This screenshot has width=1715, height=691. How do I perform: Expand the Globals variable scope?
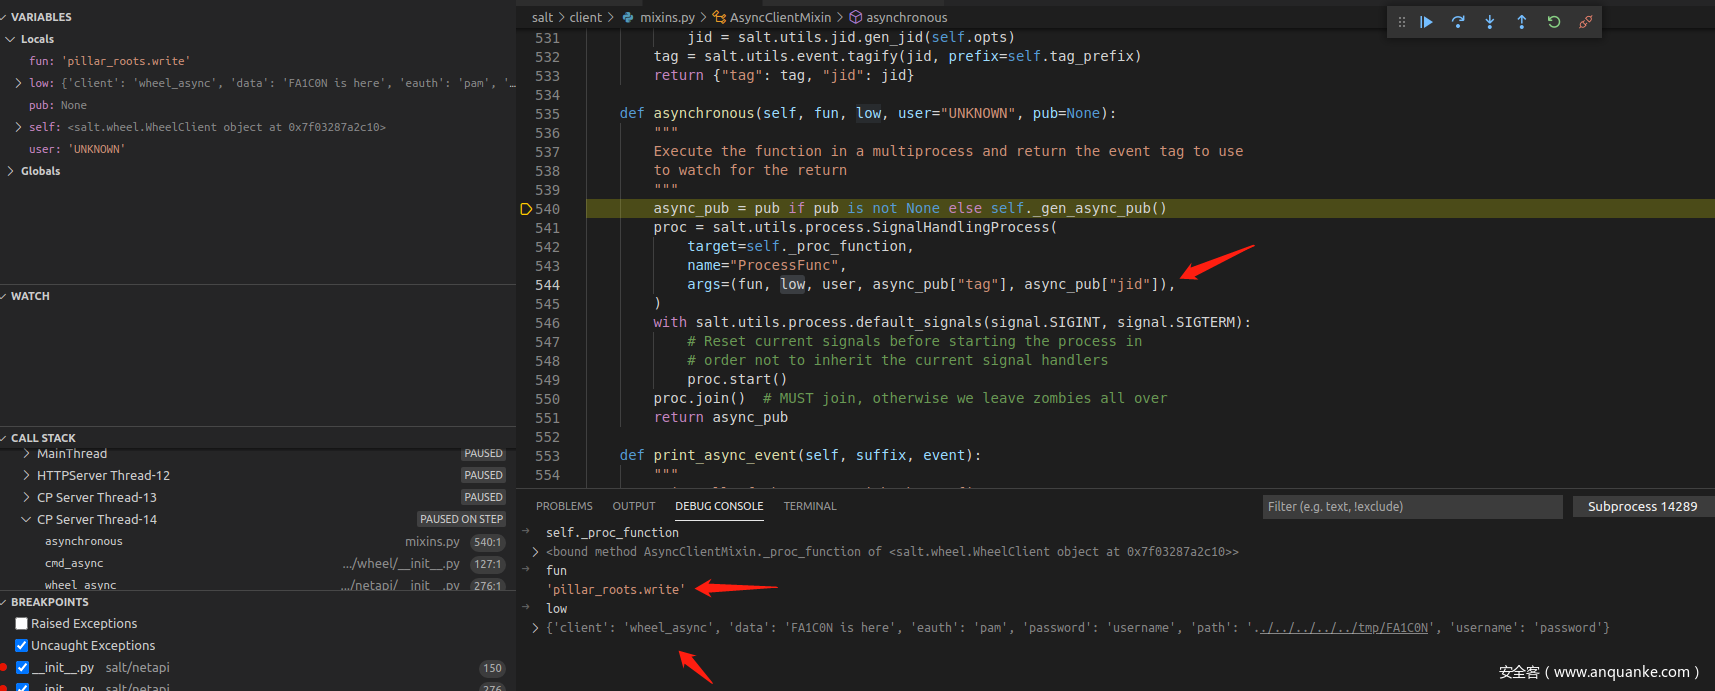(x=11, y=171)
